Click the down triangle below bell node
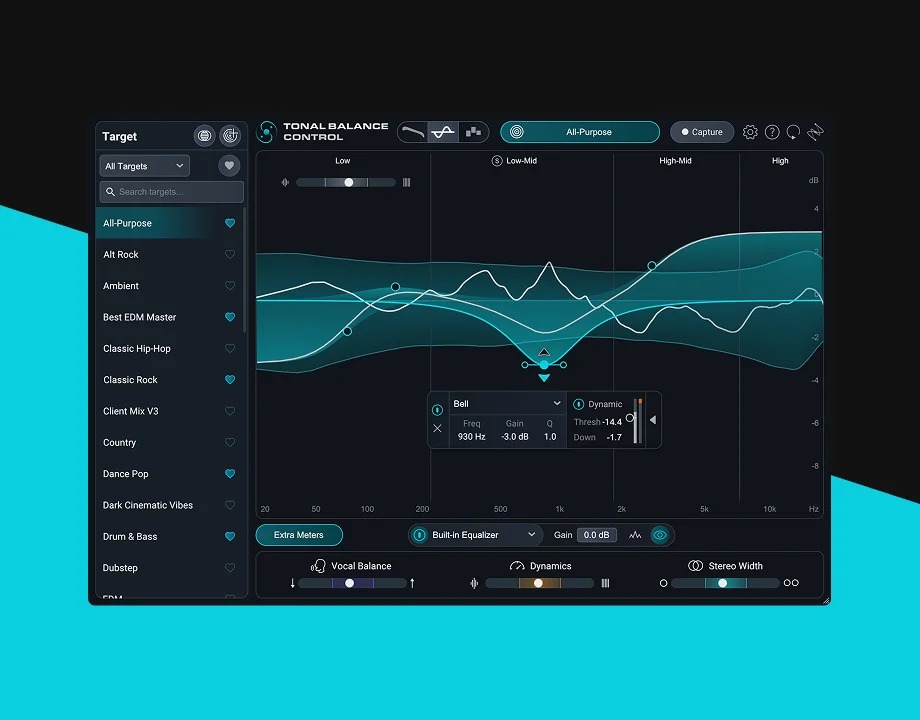This screenshot has width=920, height=720. (x=544, y=378)
